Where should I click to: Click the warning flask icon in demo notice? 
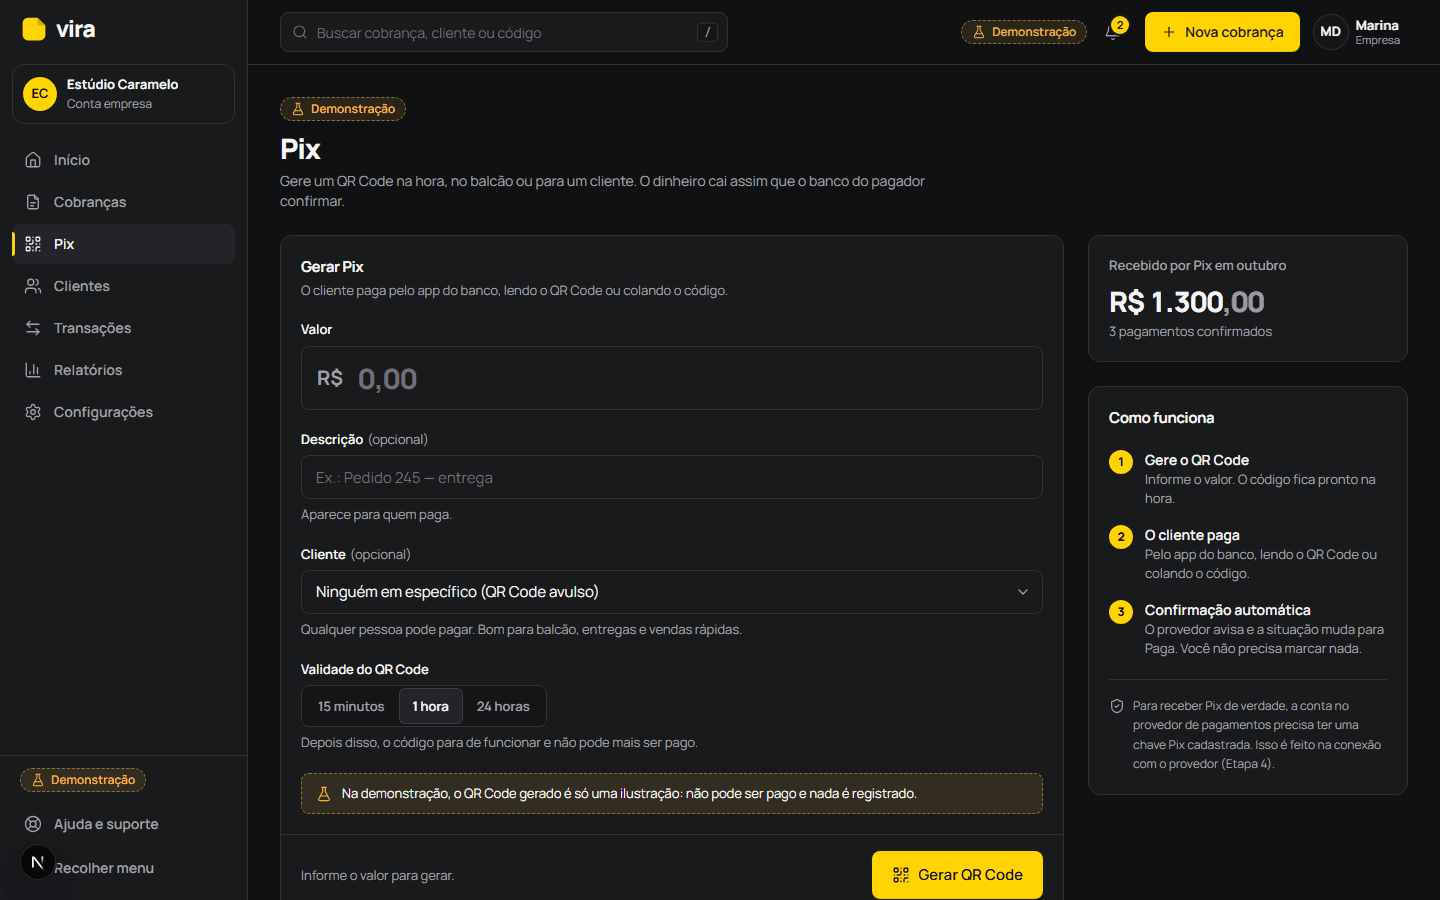click(323, 794)
